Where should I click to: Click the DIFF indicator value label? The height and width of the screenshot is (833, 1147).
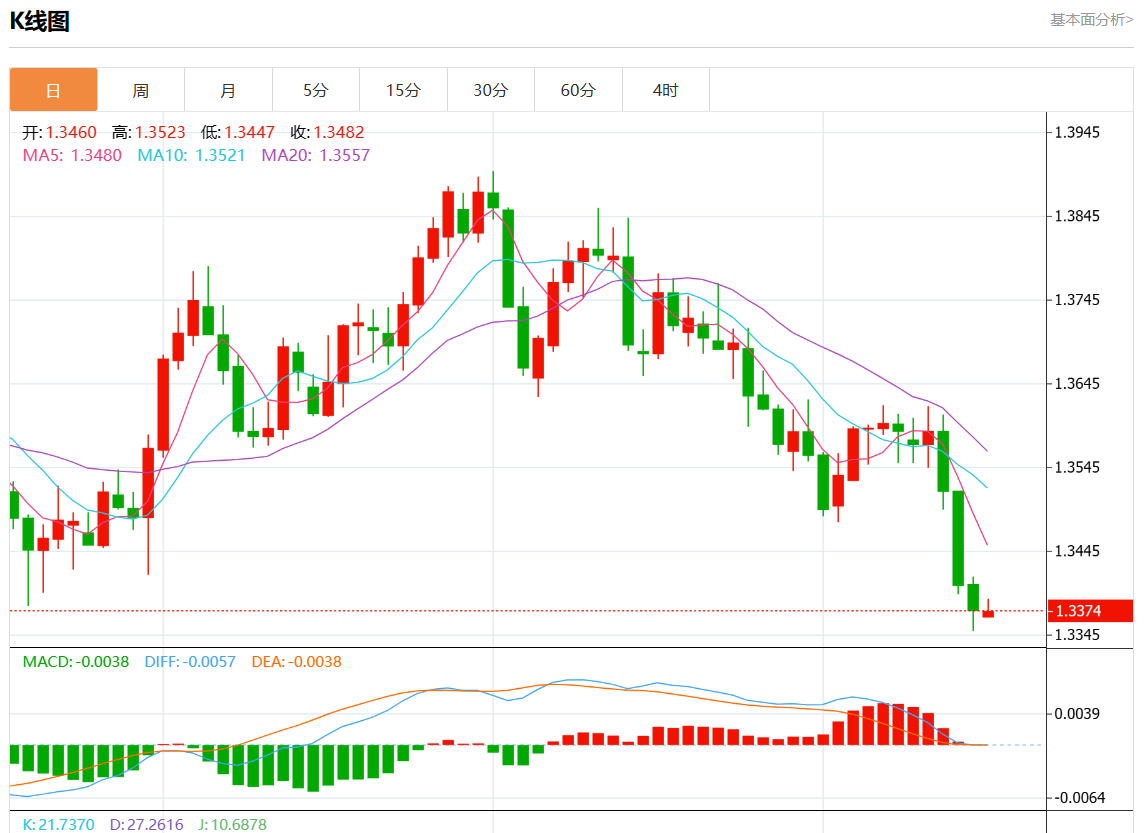click(x=190, y=661)
